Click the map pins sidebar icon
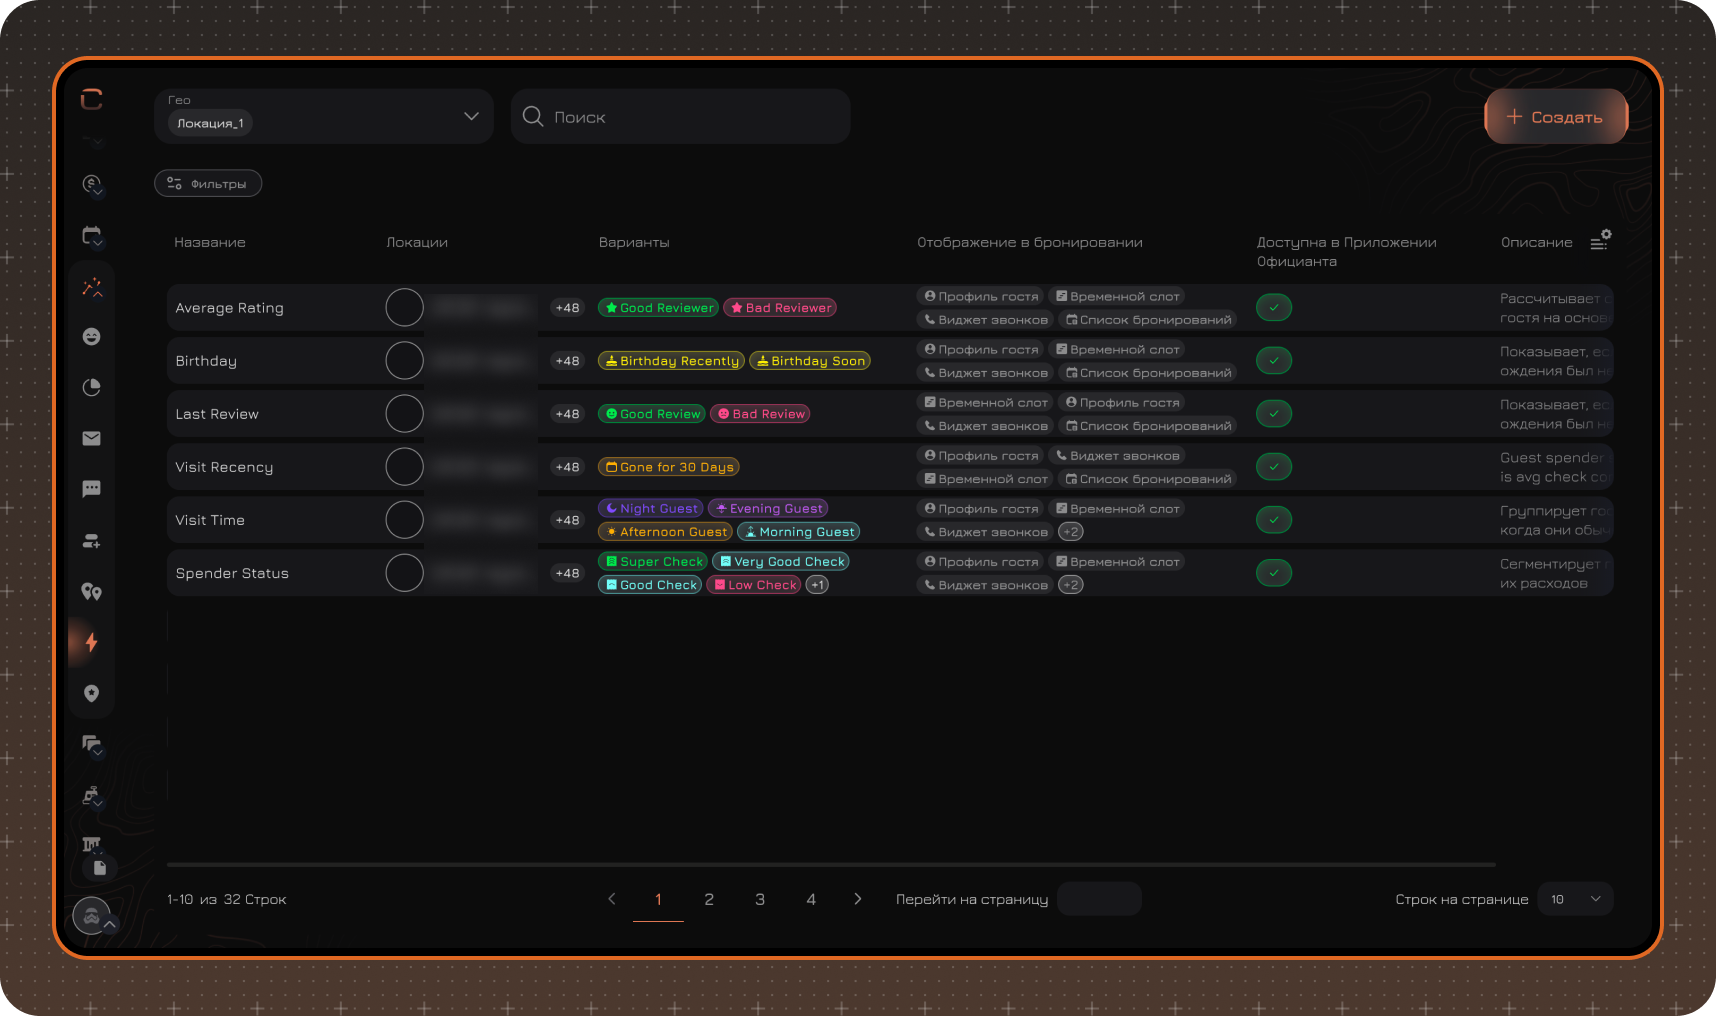 coord(91,592)
